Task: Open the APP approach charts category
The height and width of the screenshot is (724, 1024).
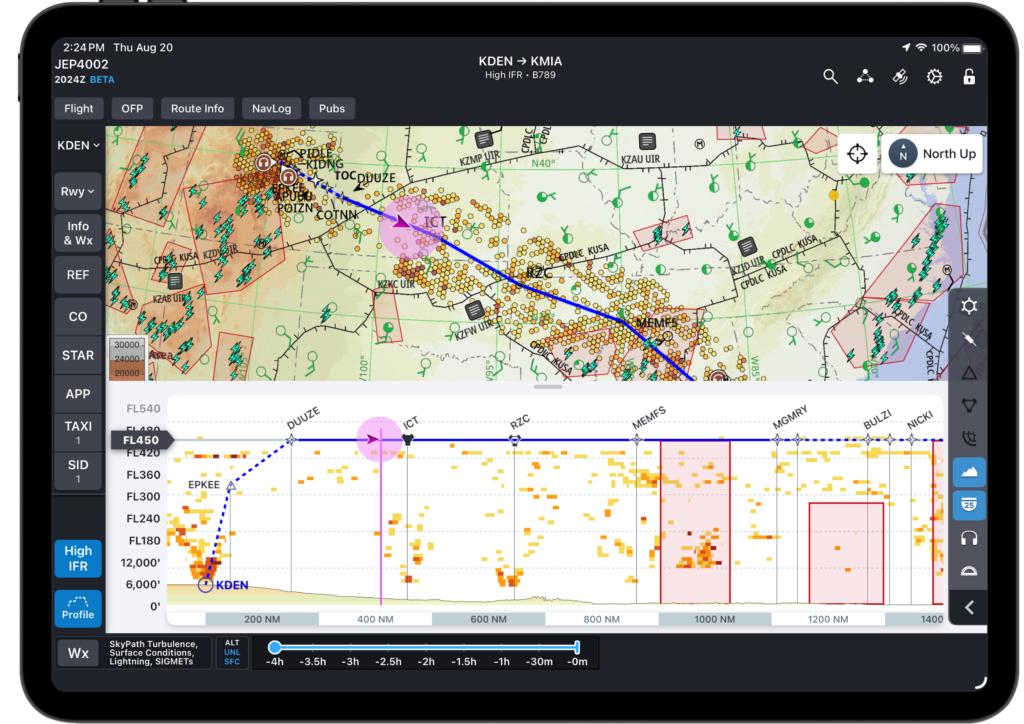Action: (78, 394)
